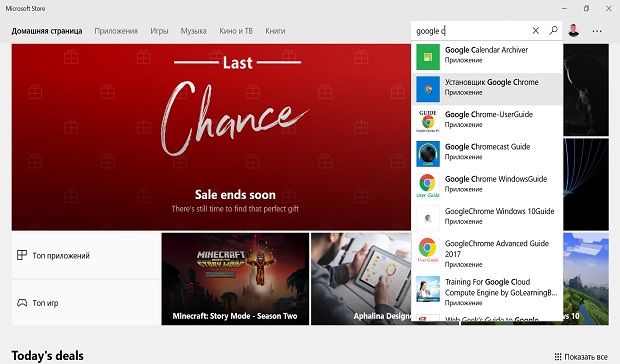Click the Топ приложений grid icon

point(22,255)
